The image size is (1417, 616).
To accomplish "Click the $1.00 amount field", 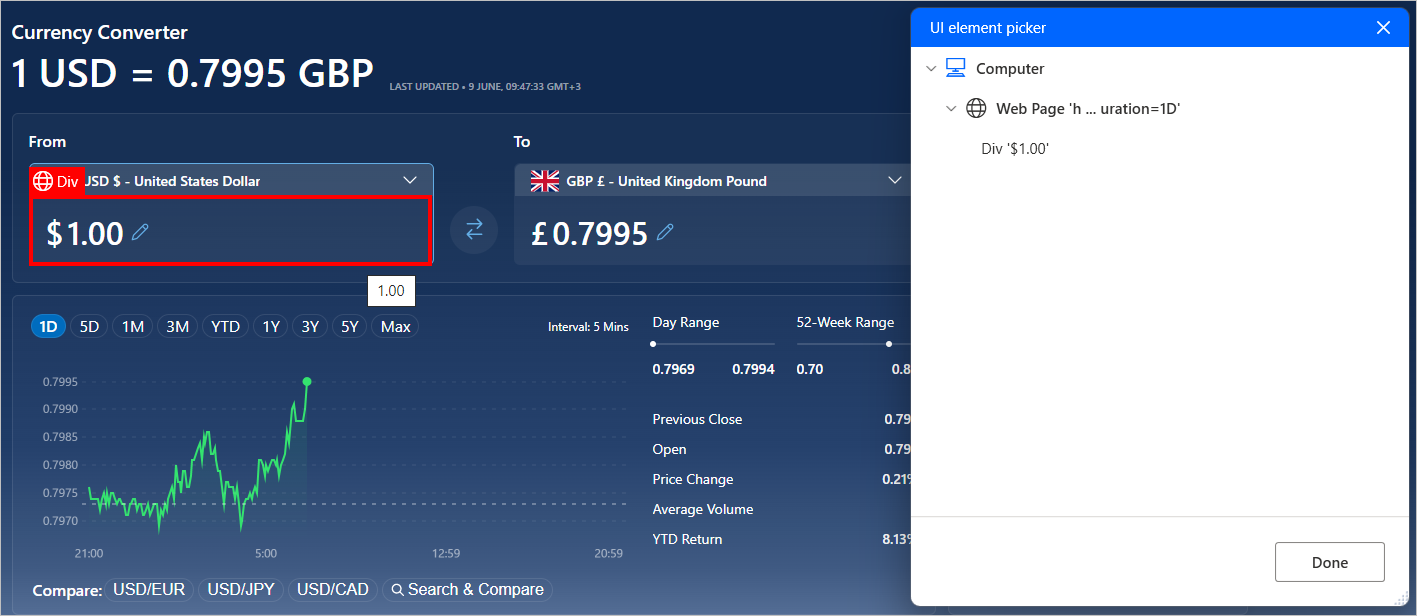I will (231, 231).
